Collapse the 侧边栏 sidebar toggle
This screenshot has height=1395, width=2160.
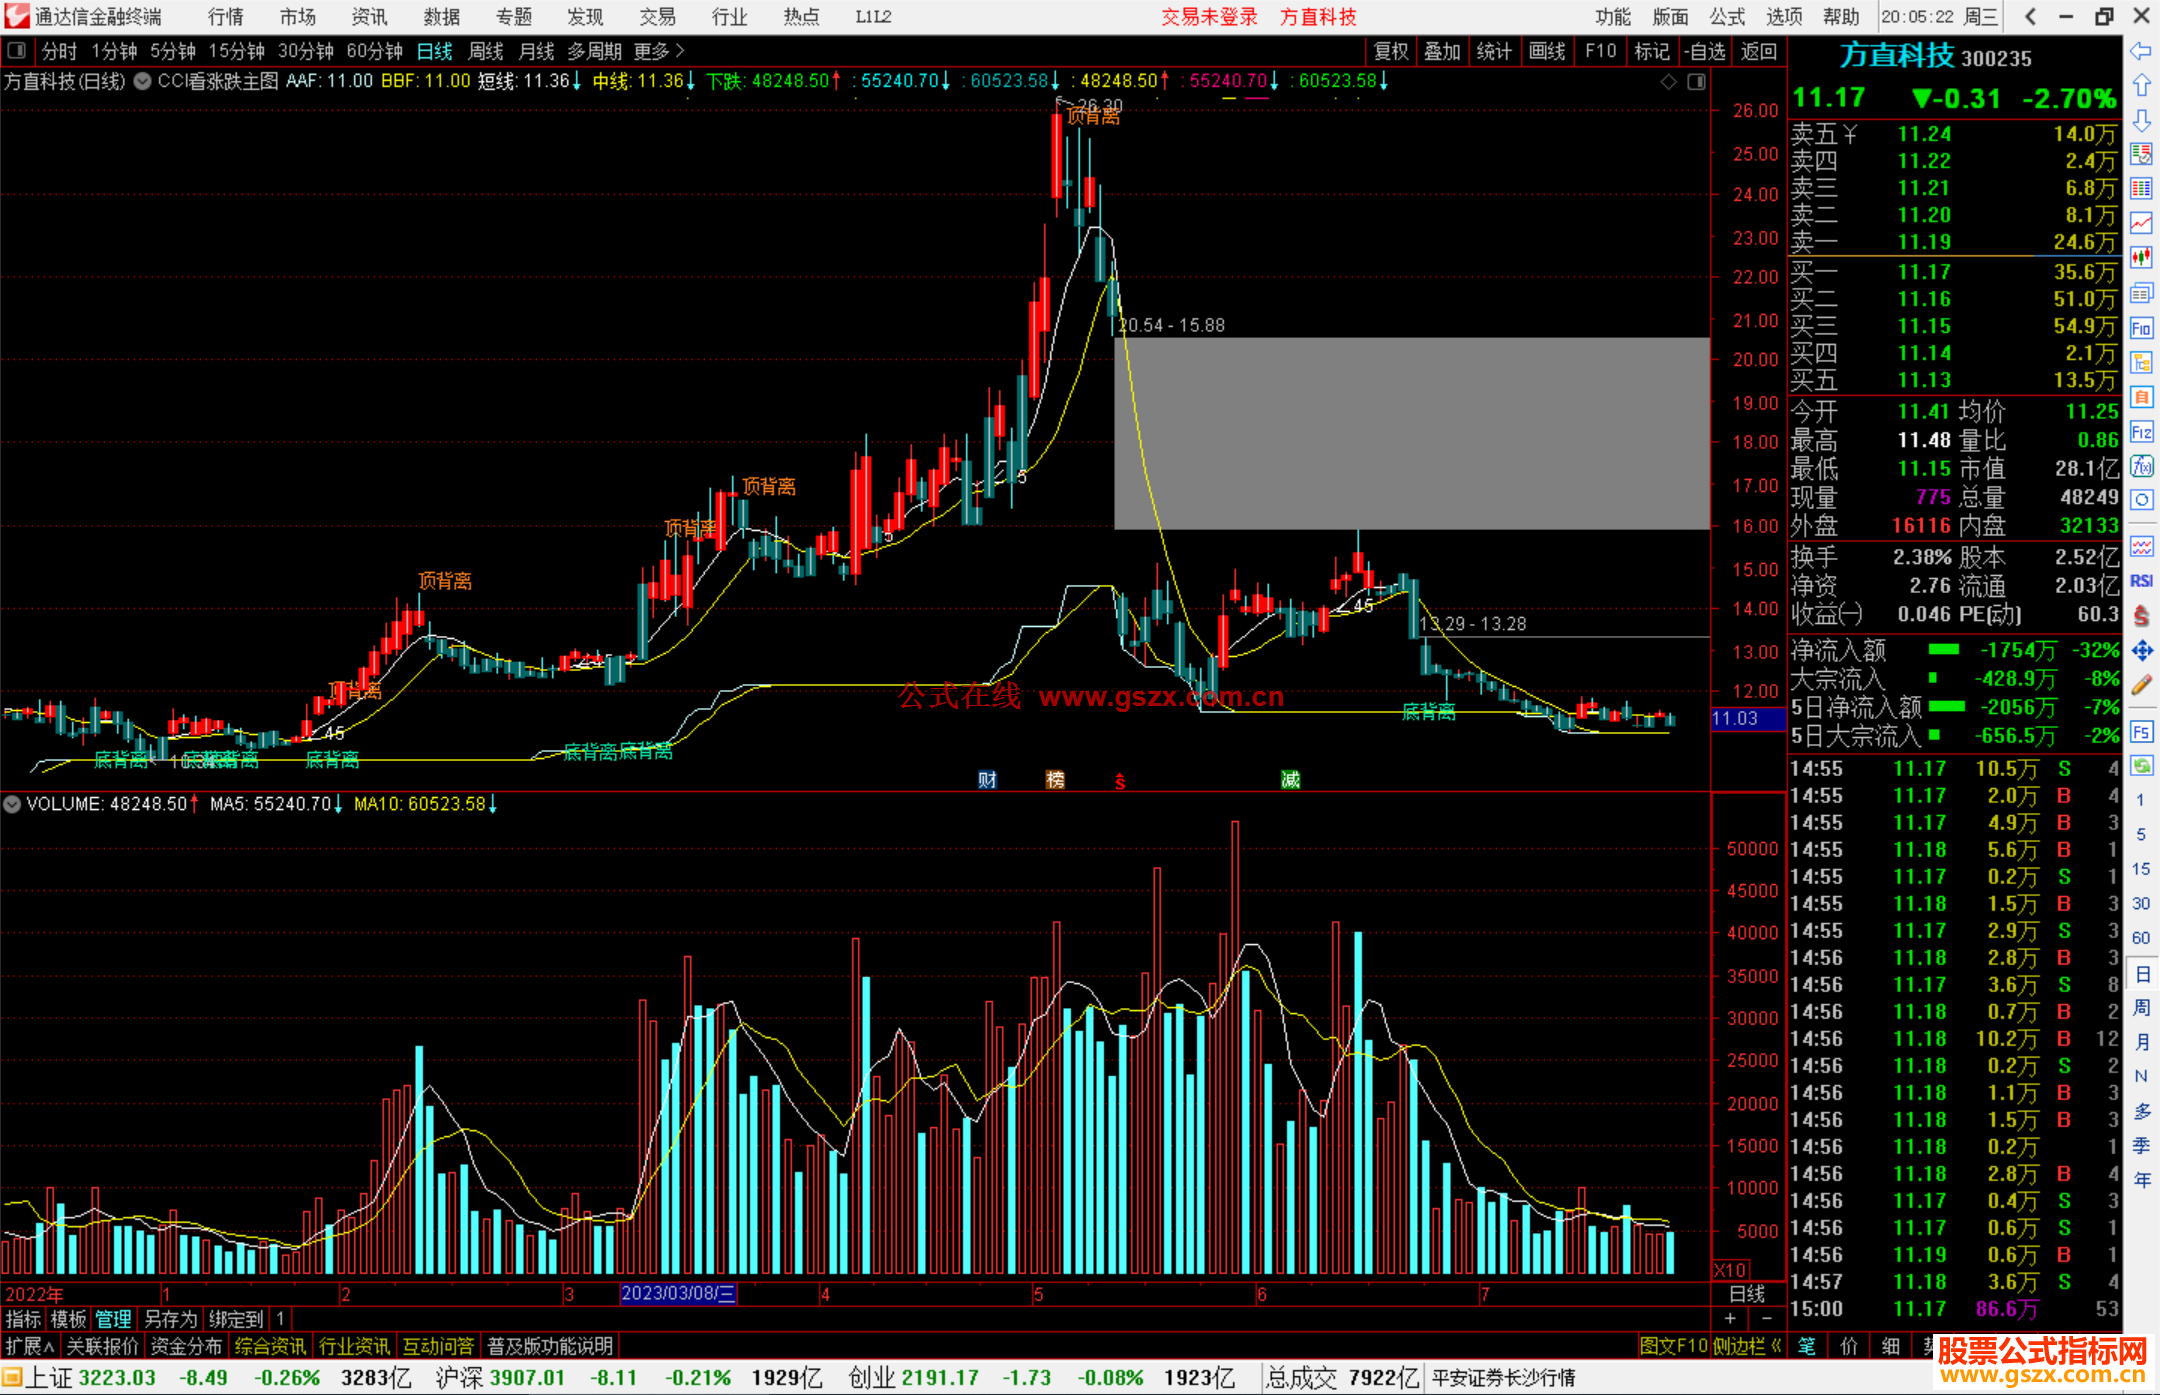point(1746,1346)
